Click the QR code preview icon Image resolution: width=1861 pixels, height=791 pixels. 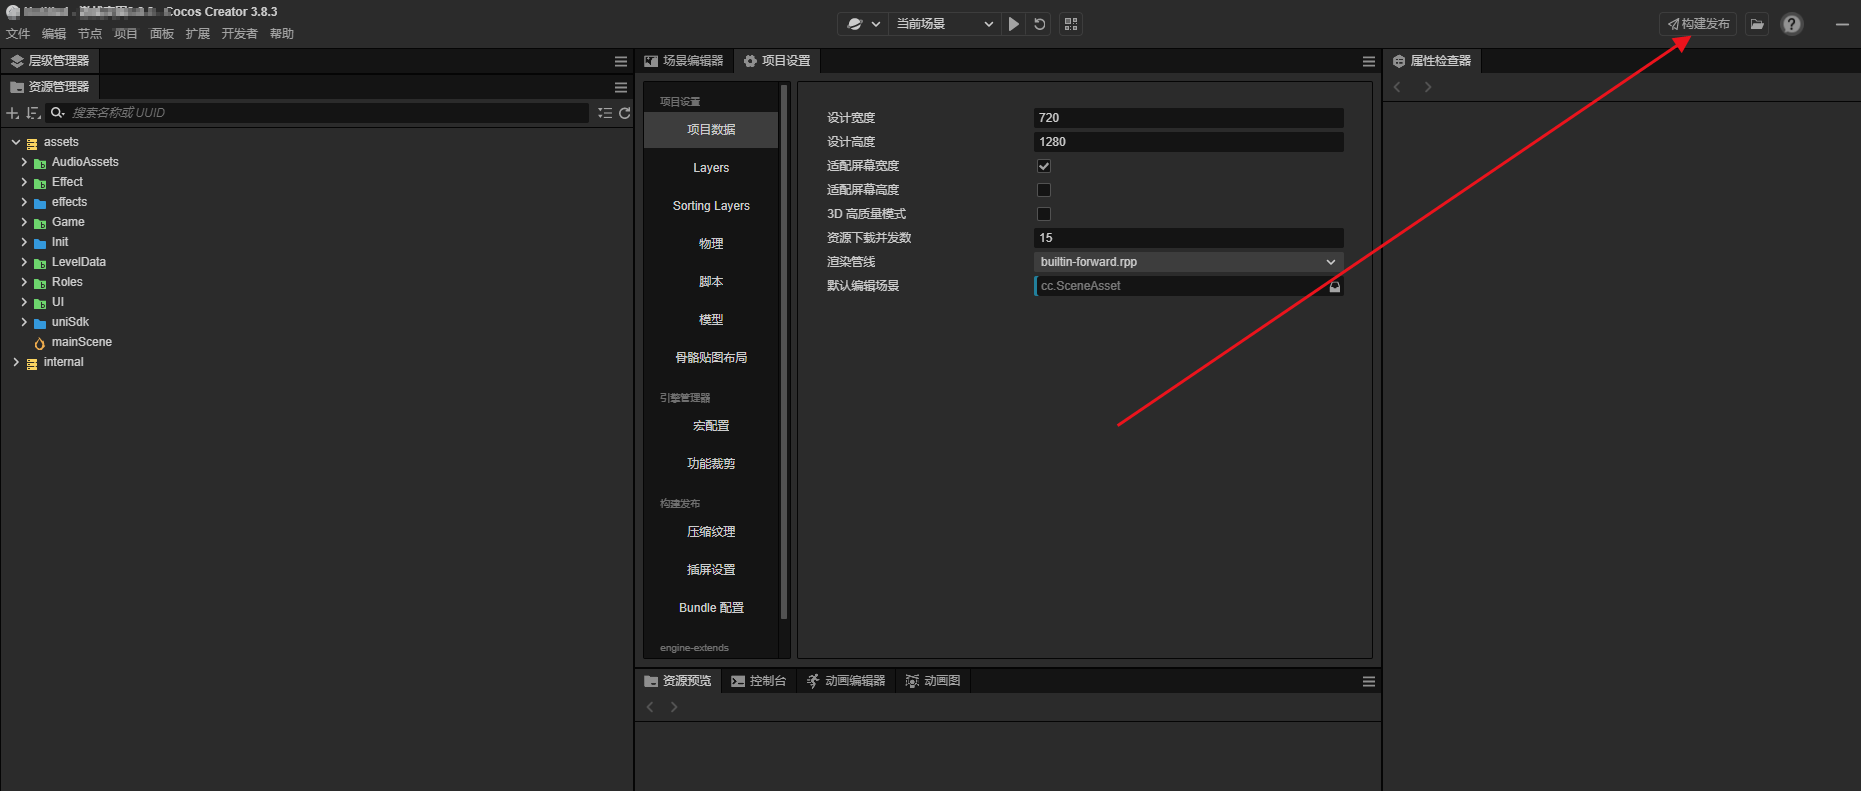pos(1071,24)
